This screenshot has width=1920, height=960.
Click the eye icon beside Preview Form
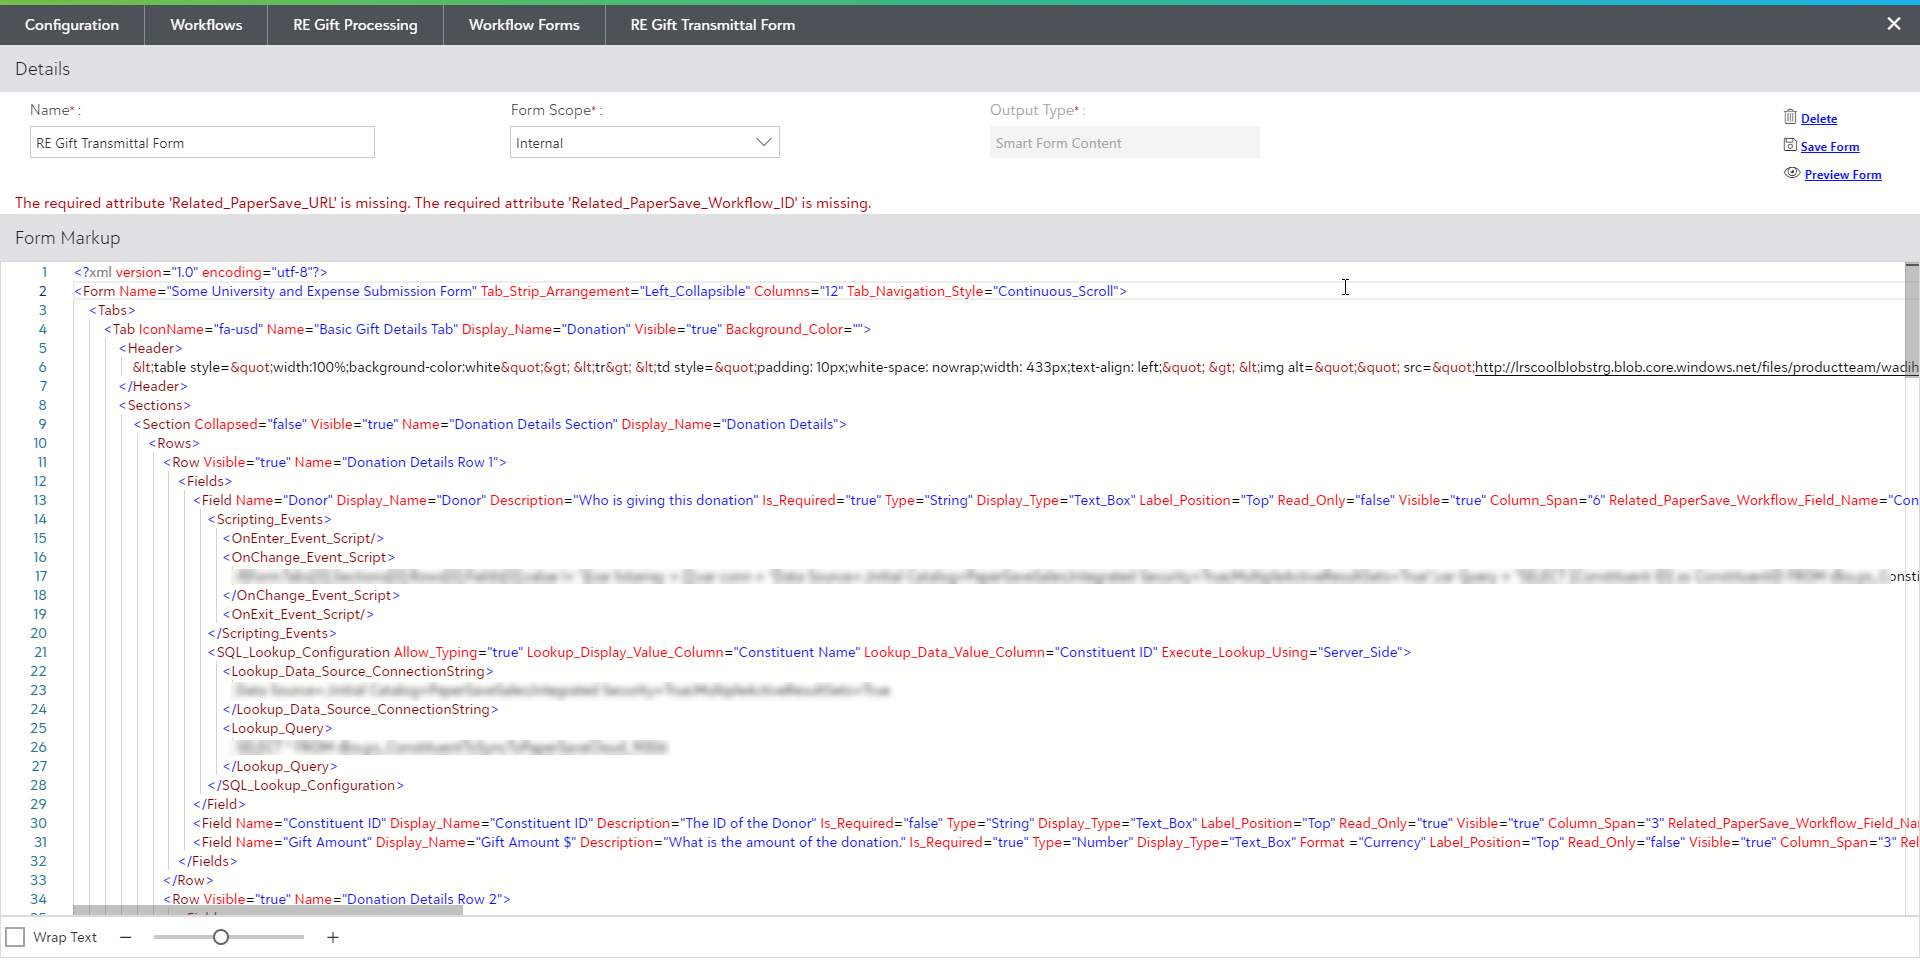tap(1792, 173)
